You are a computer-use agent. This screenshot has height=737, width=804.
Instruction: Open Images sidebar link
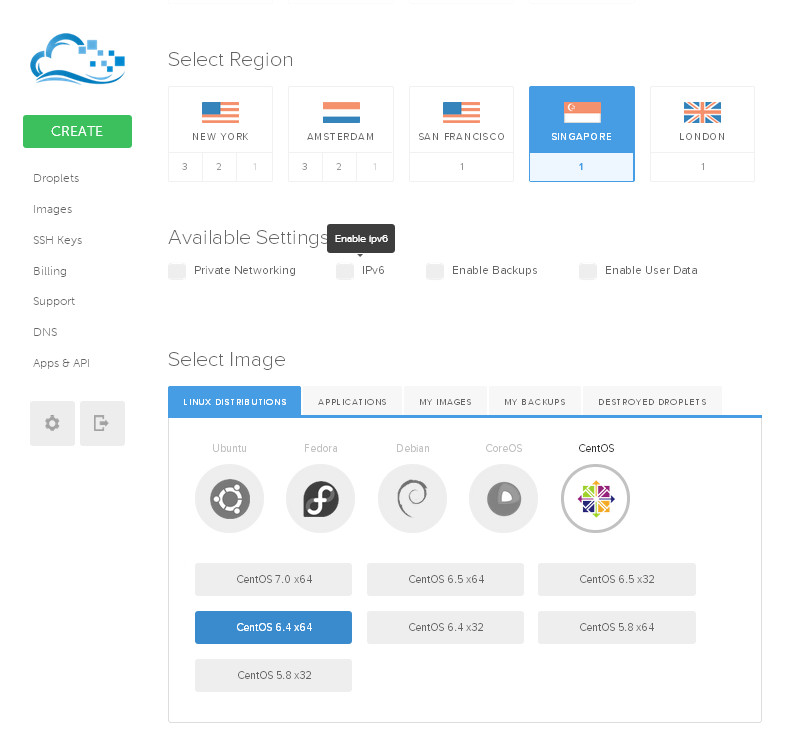(x=52, y=209)
